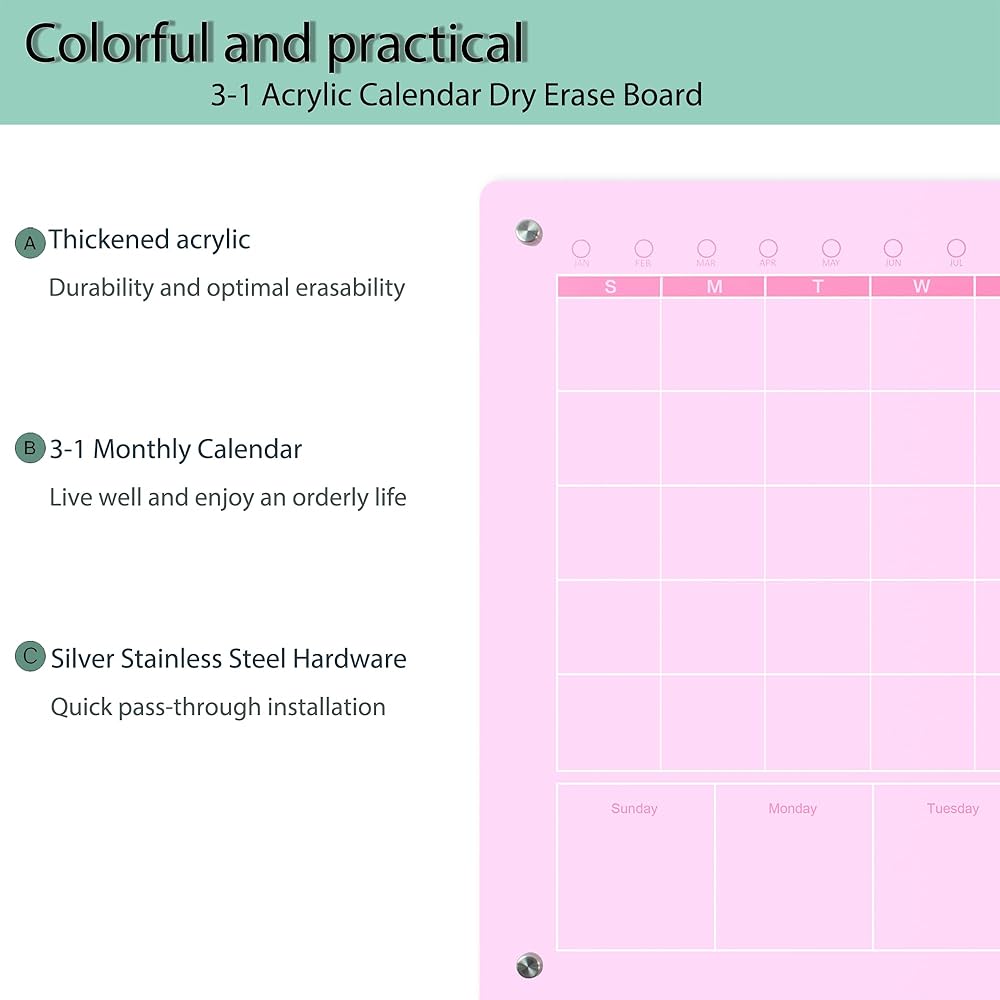Mark the MAY month circle
Viewport: 1000px width, 1000px height.
831,248
